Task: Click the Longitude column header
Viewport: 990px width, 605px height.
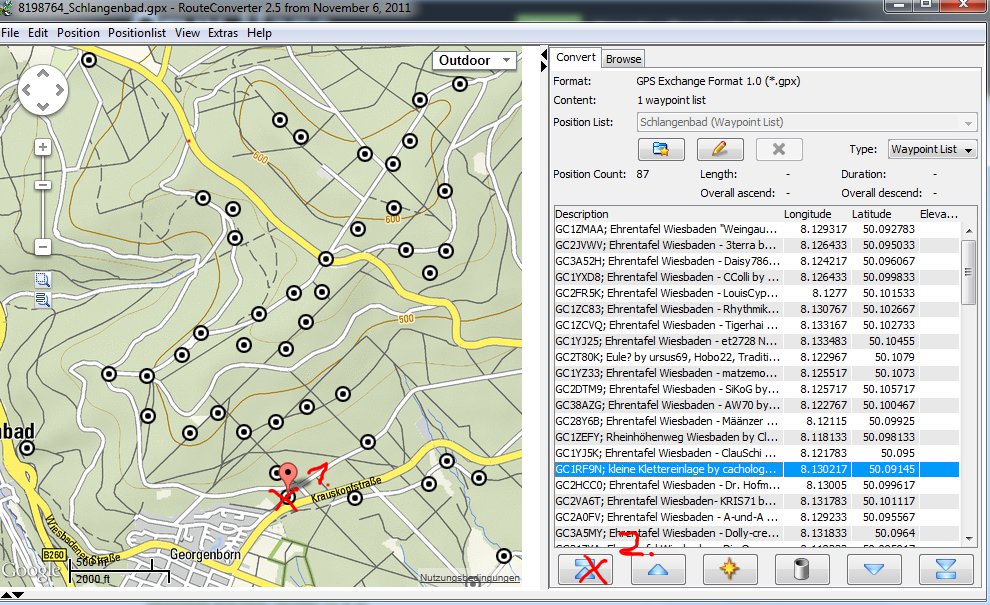Action: tap(817, 214)
